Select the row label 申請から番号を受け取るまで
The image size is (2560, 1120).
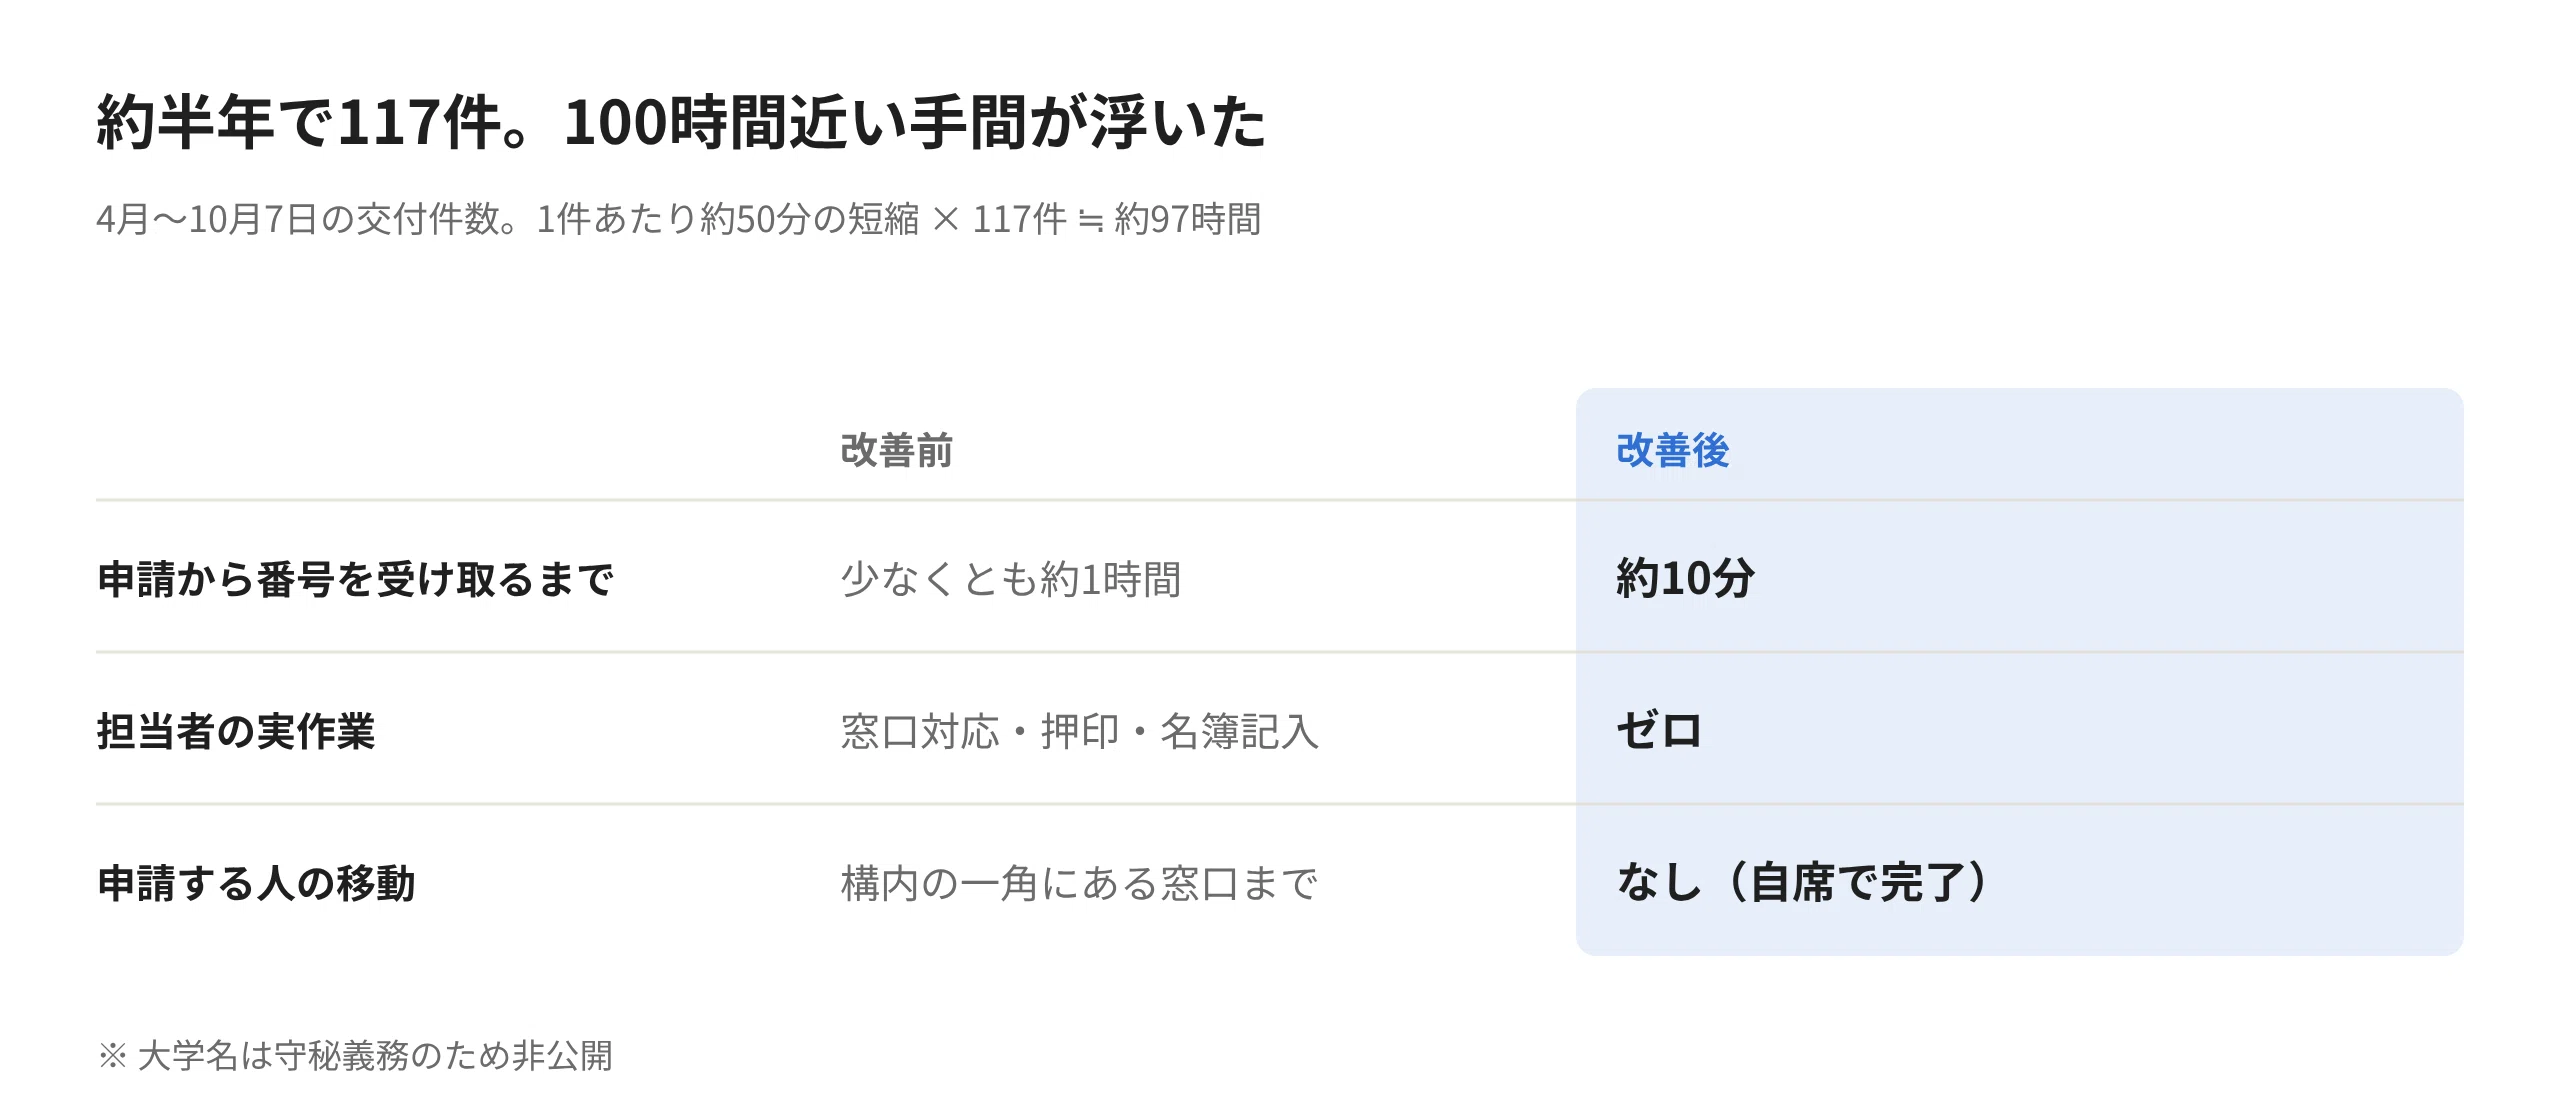(355, 580)
